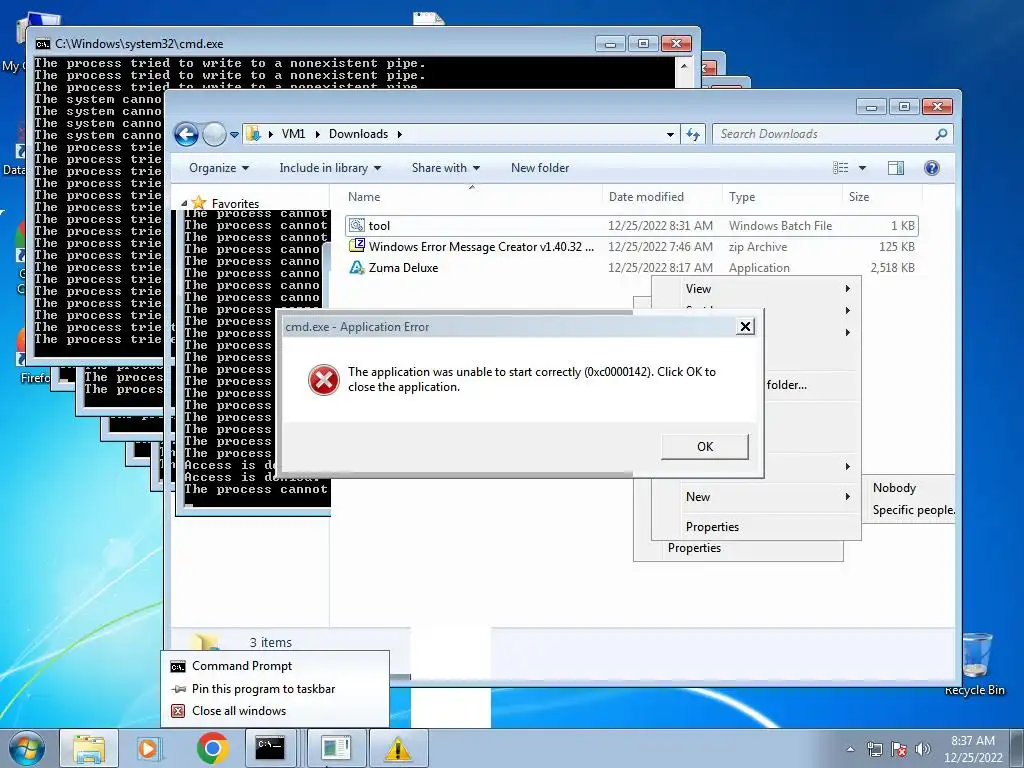Click VM1 in the address breadcrumb

coord(293,134)
